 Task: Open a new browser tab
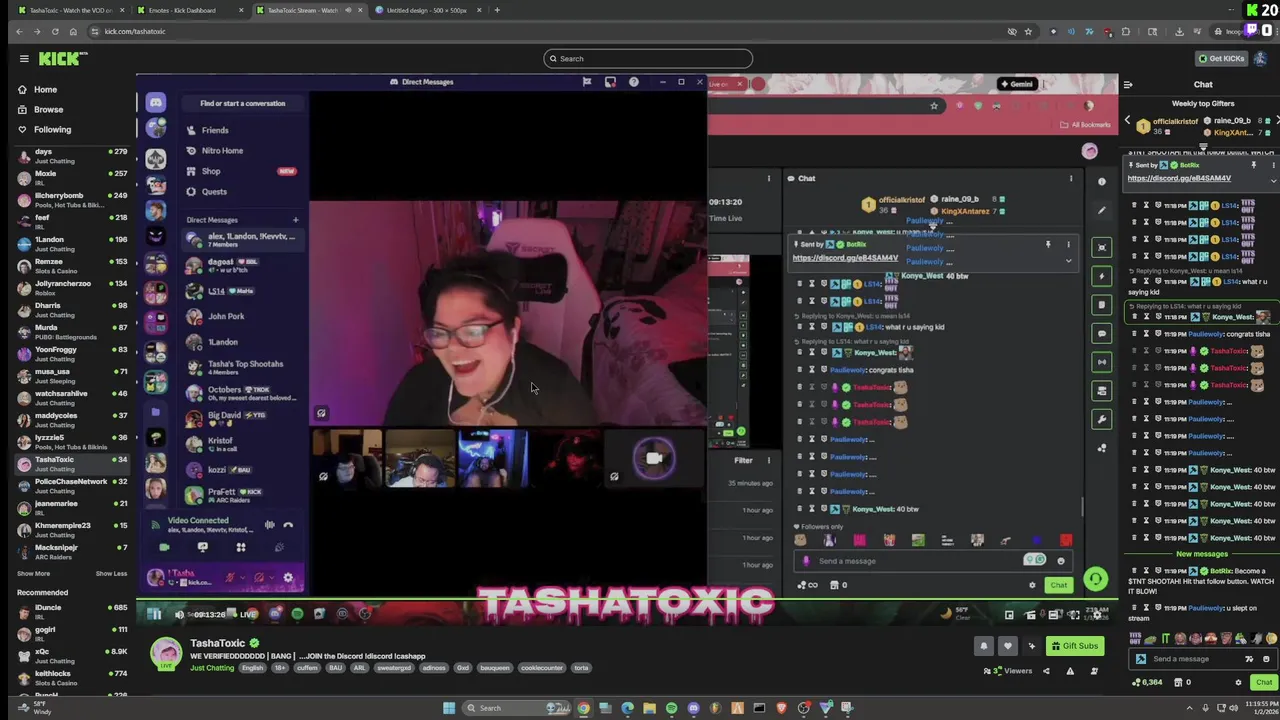[x=497, y=10]
